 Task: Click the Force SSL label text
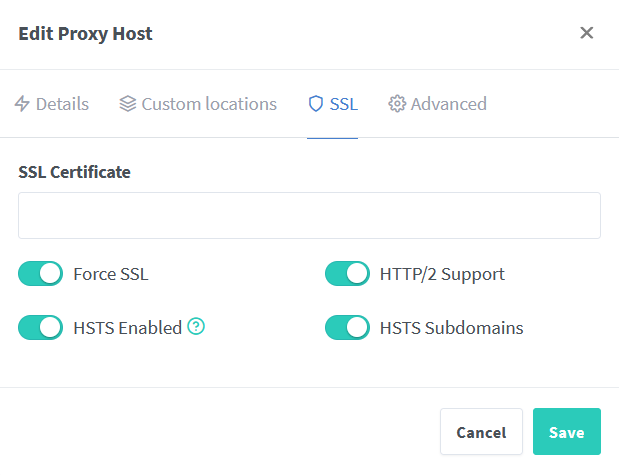point(111,274)
